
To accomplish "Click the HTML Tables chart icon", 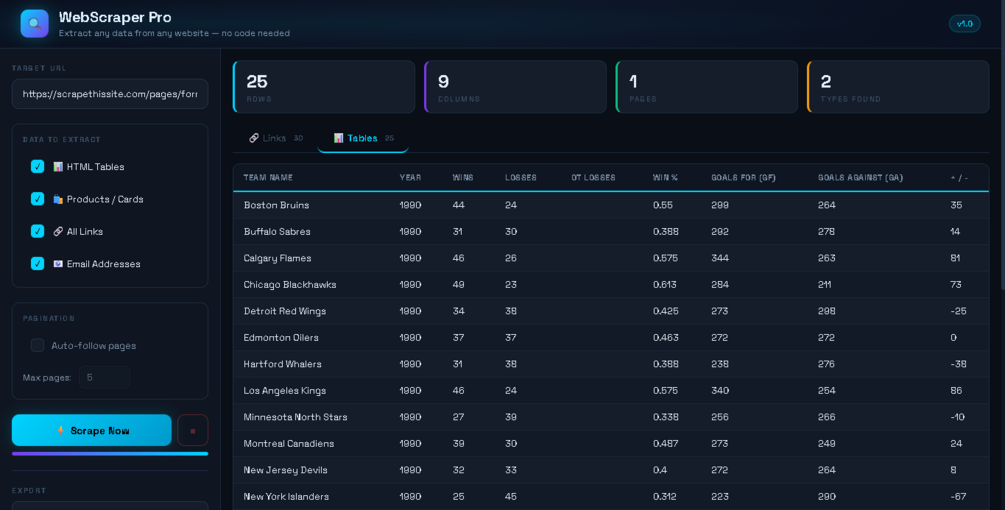I will 58,167.
